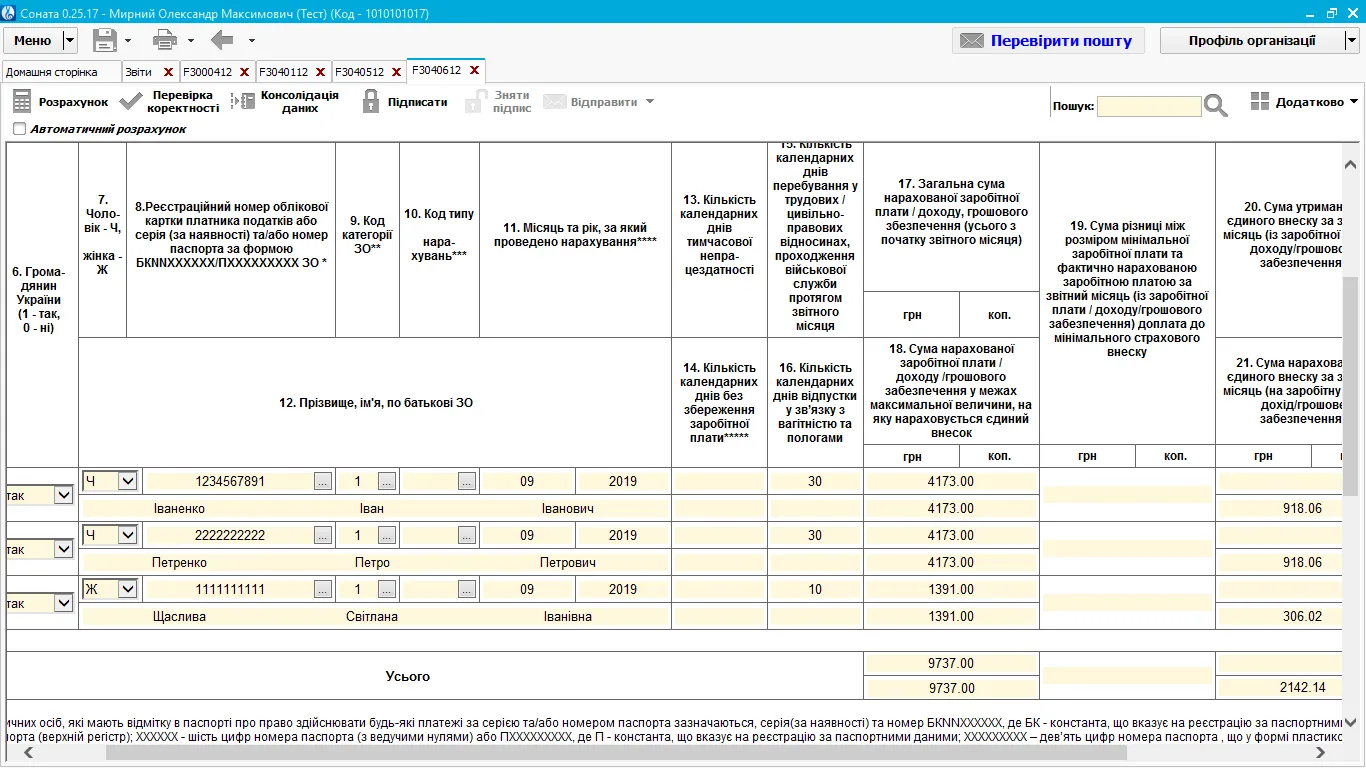
Task: Open category code lookup in Щаслива row
Action: point(386,589)
